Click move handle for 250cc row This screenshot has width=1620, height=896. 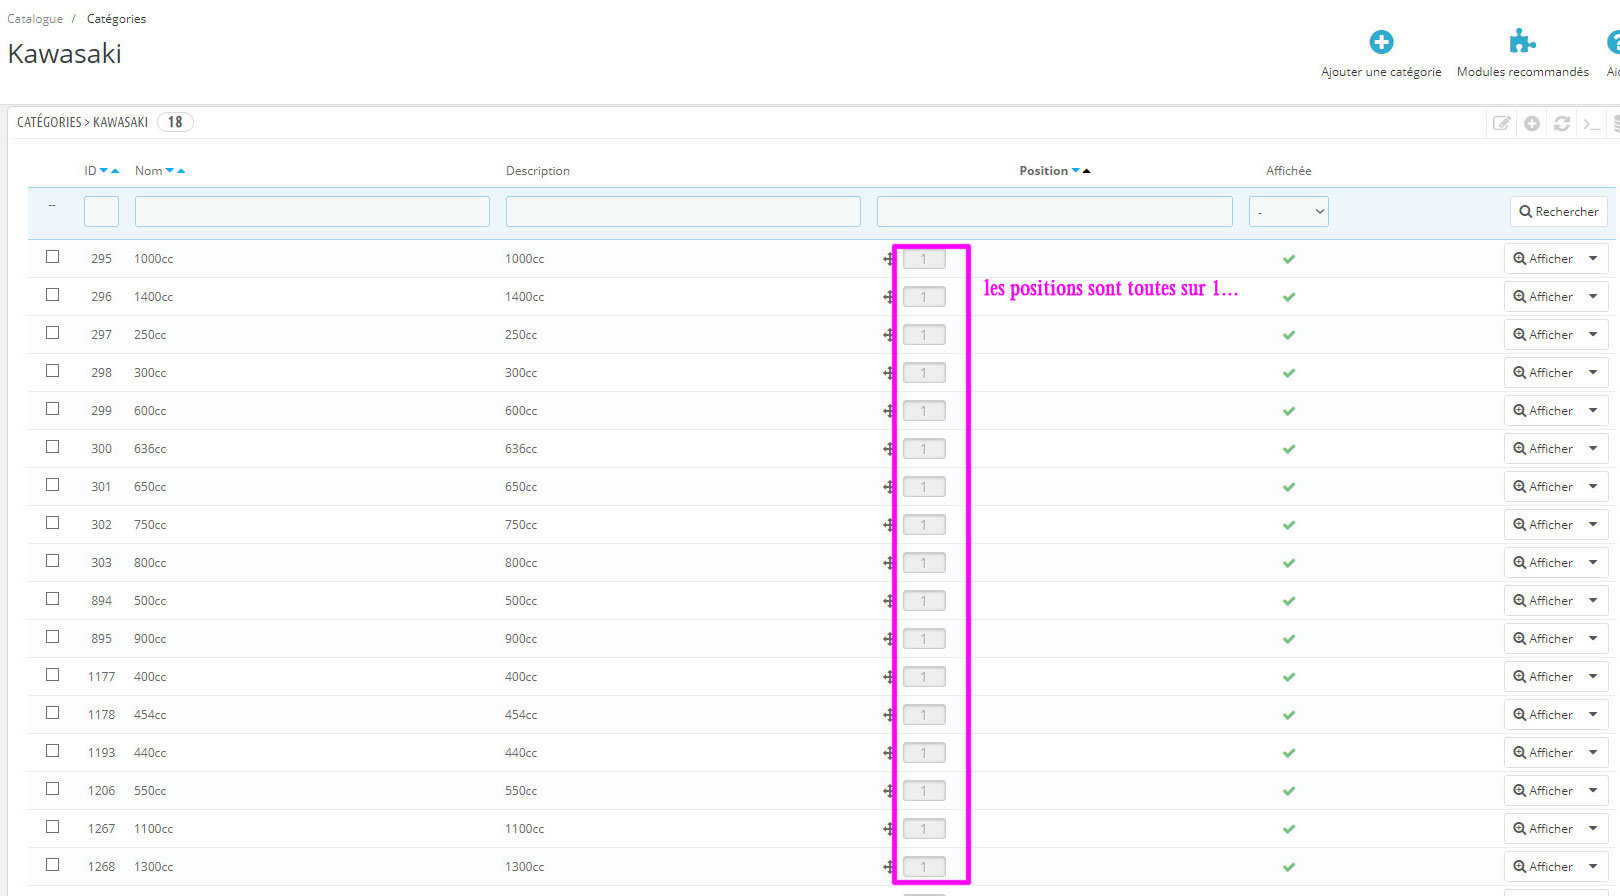888,335
